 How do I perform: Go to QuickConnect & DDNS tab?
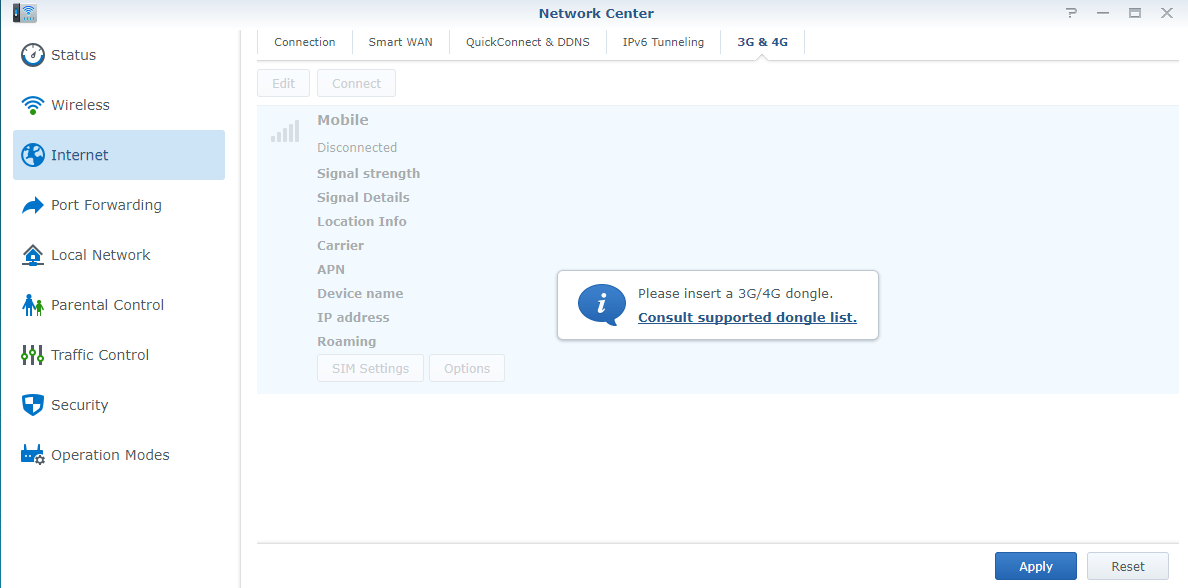[x=528, y=42]
